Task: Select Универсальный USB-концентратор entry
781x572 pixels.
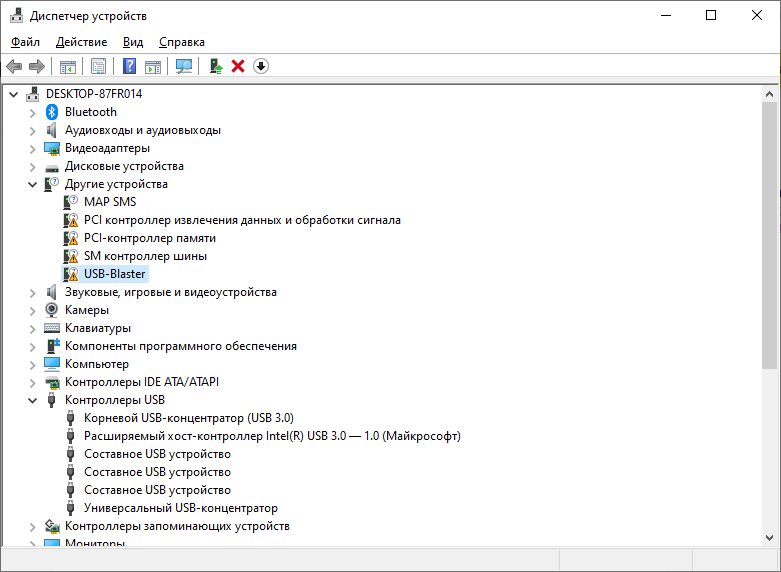Action: 181,508
